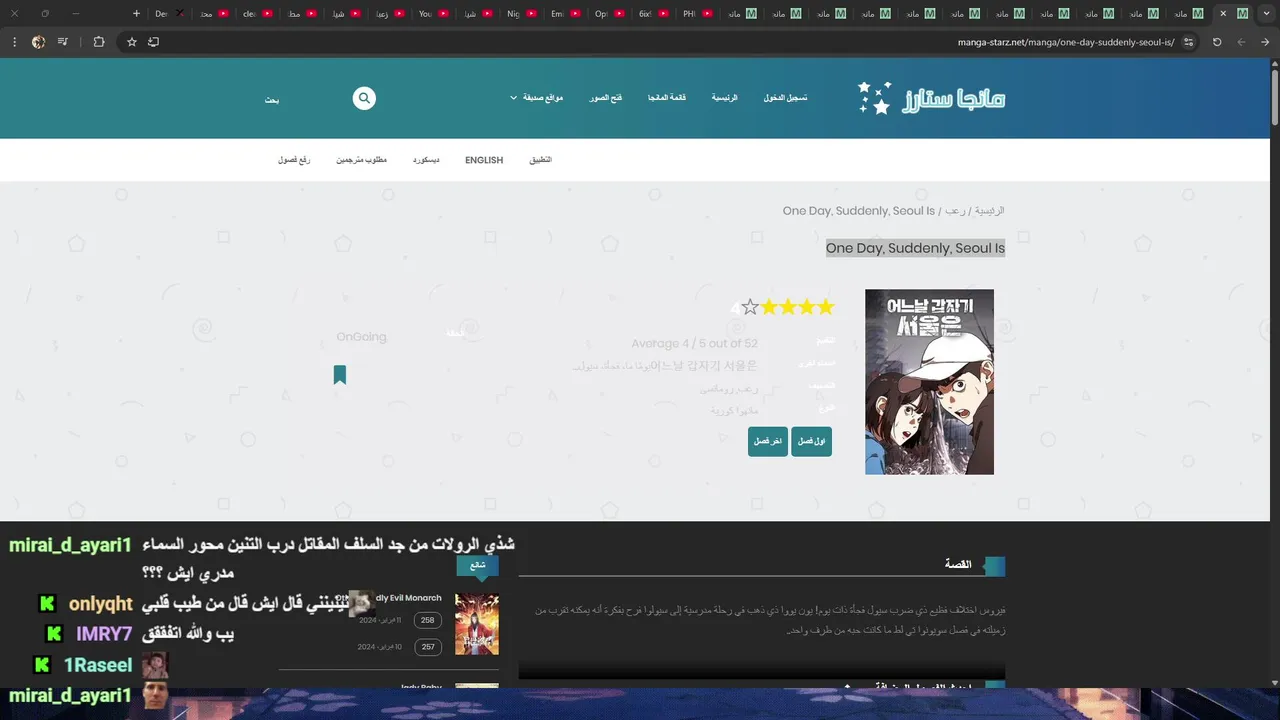
Task: Click the اول فصل button
Action: tap(811, 441)
